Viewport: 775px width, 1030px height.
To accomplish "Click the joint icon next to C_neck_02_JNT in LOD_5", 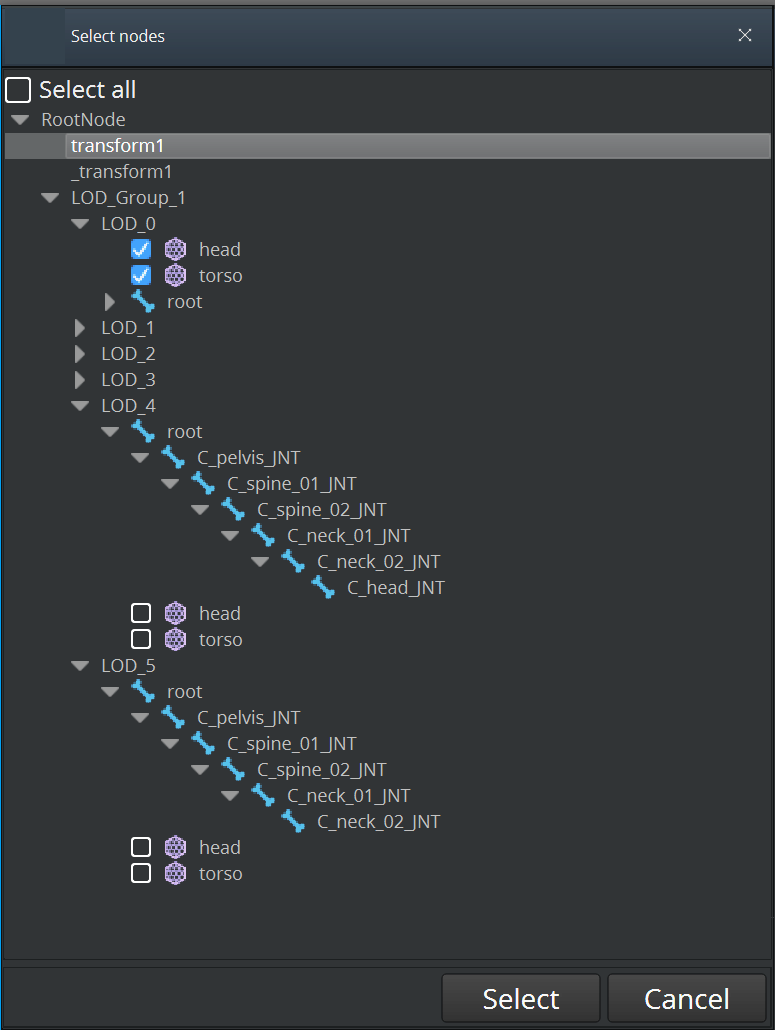I will click(x=292, y=821).
